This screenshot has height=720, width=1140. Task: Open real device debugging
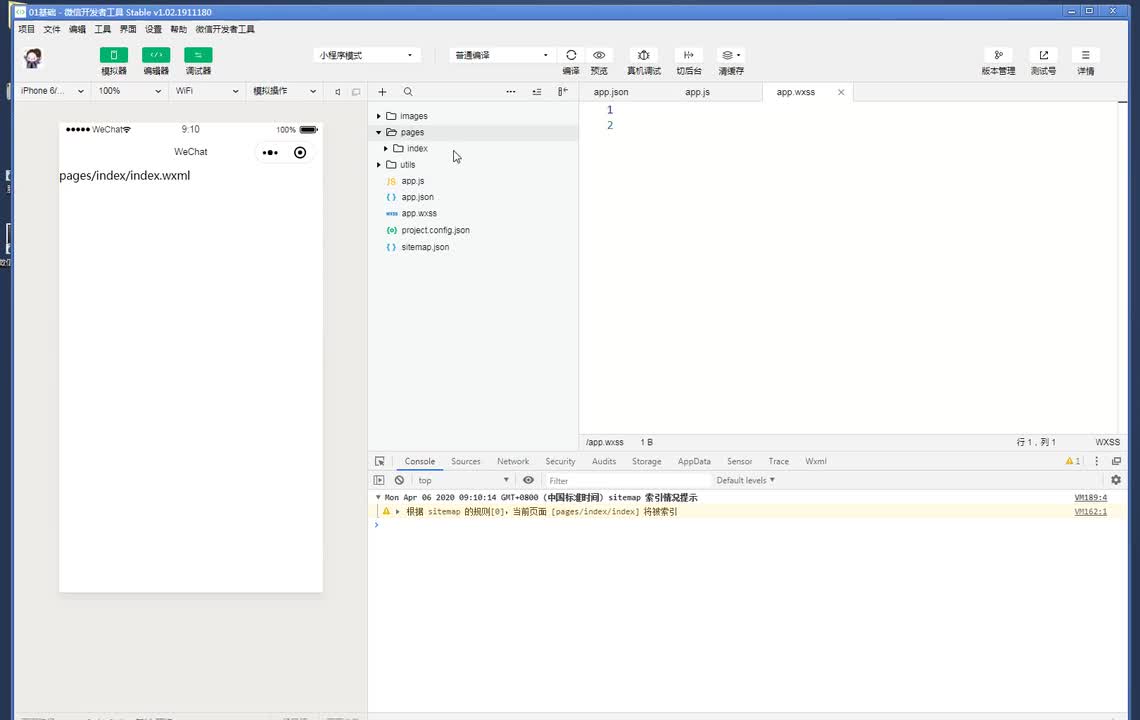pyautogui.click(x=643, y=55)
